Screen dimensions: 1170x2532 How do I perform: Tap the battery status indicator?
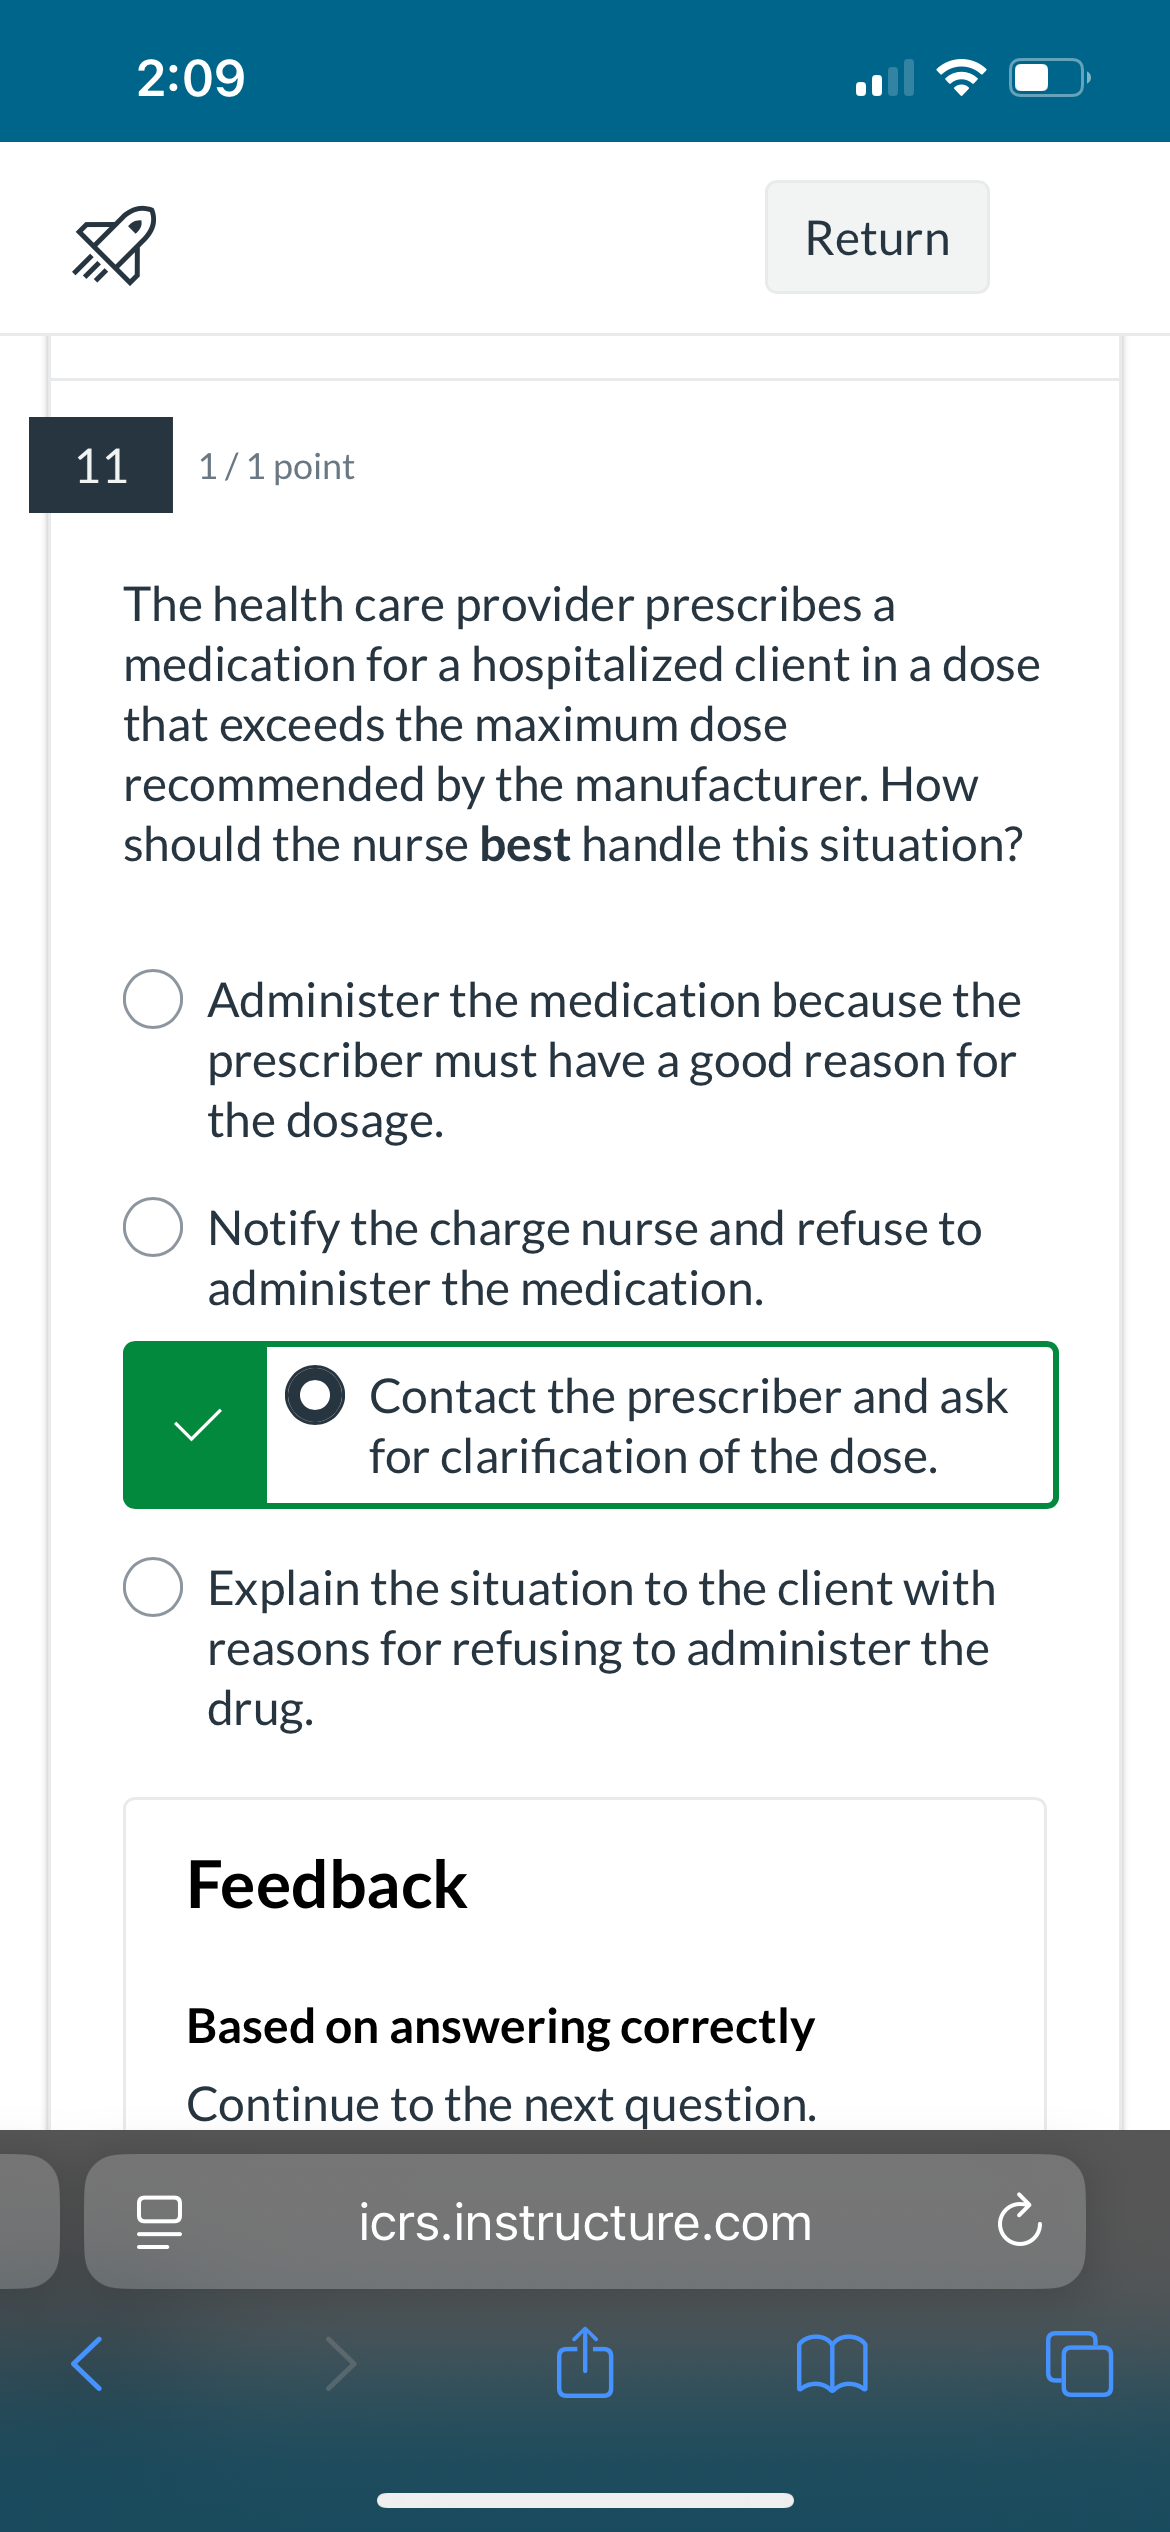(x=1049, y=77)
